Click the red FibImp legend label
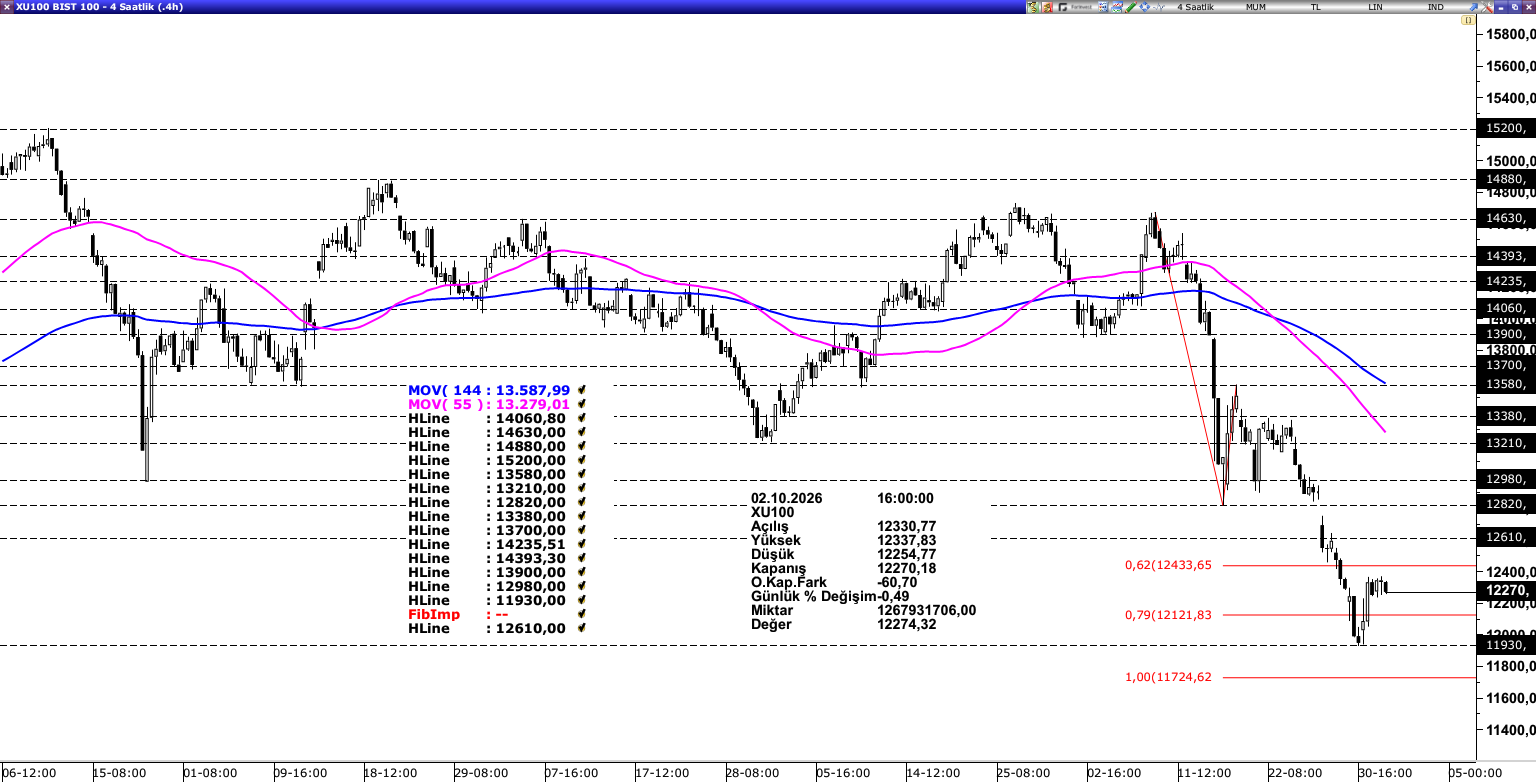 click(434, 614)
